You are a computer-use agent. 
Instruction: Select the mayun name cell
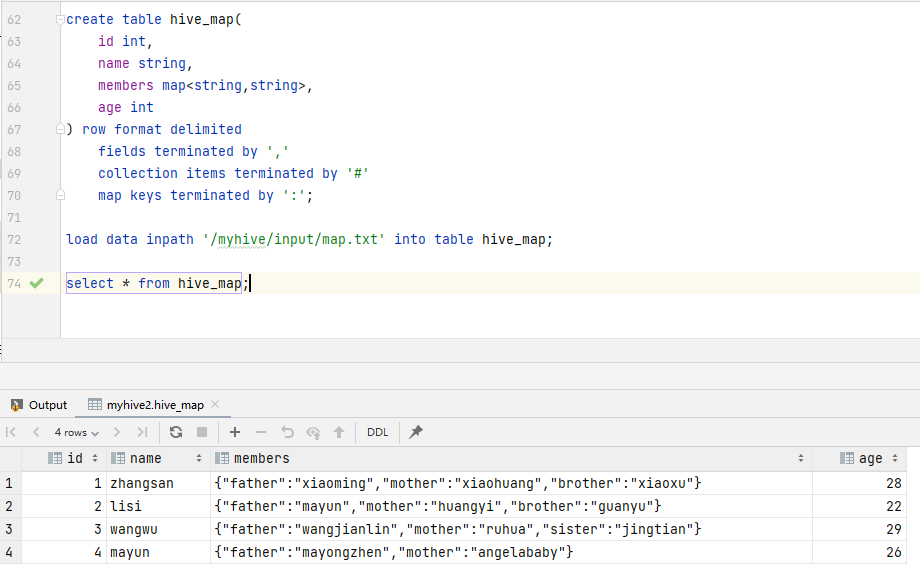(x=158, y=552)
